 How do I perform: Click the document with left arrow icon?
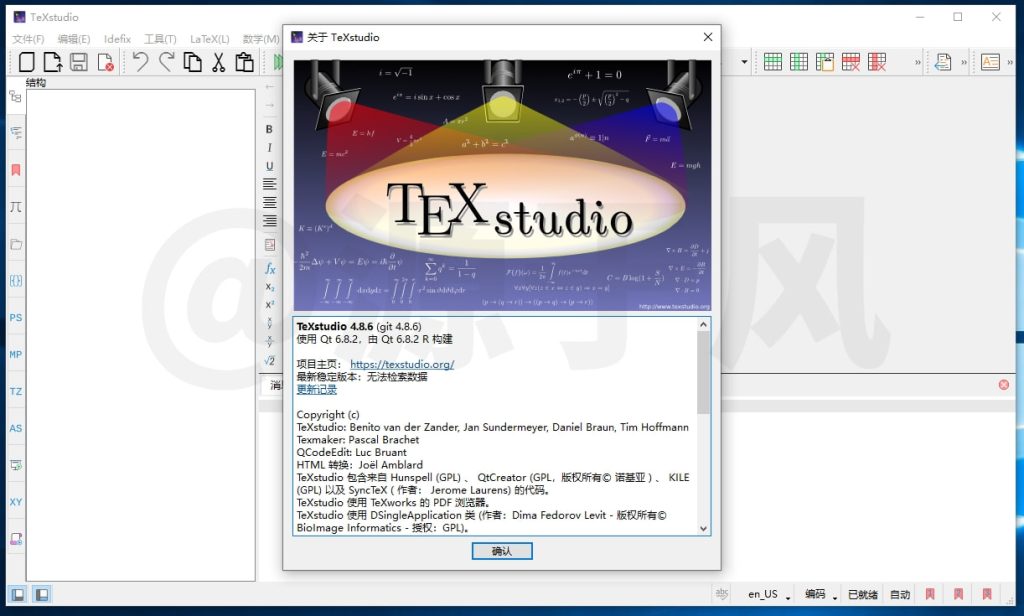[942, 62]
